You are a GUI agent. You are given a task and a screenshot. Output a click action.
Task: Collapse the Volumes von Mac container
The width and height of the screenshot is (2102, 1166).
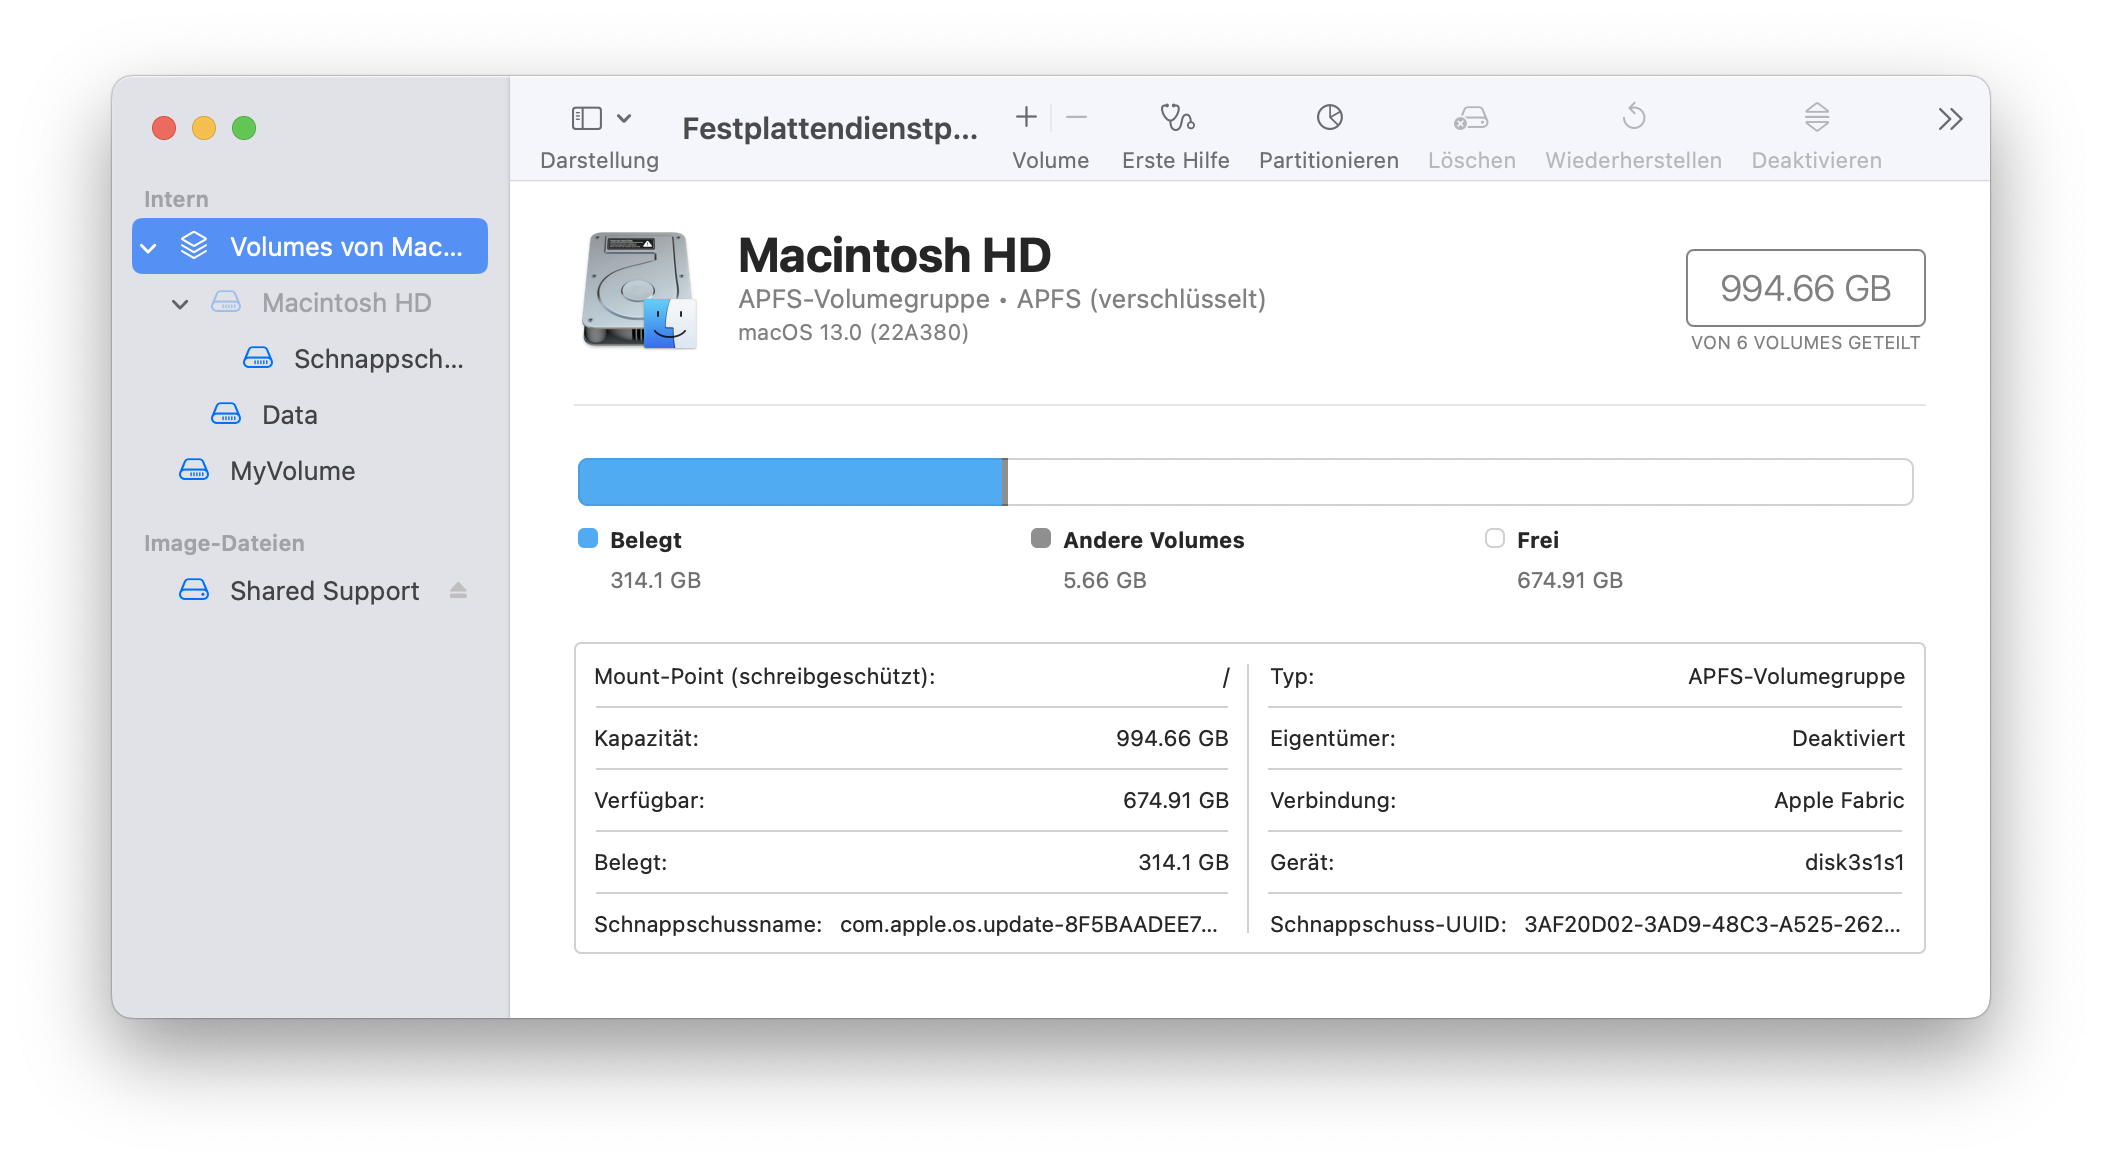click(x=149, y=248)
